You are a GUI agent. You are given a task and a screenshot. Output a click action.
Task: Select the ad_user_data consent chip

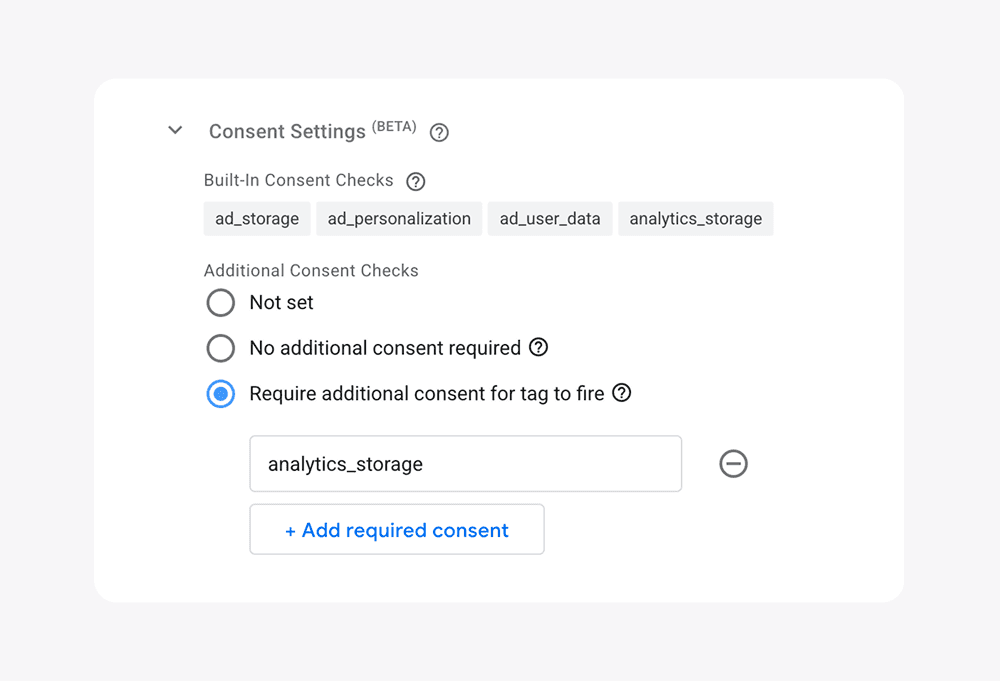549,218
